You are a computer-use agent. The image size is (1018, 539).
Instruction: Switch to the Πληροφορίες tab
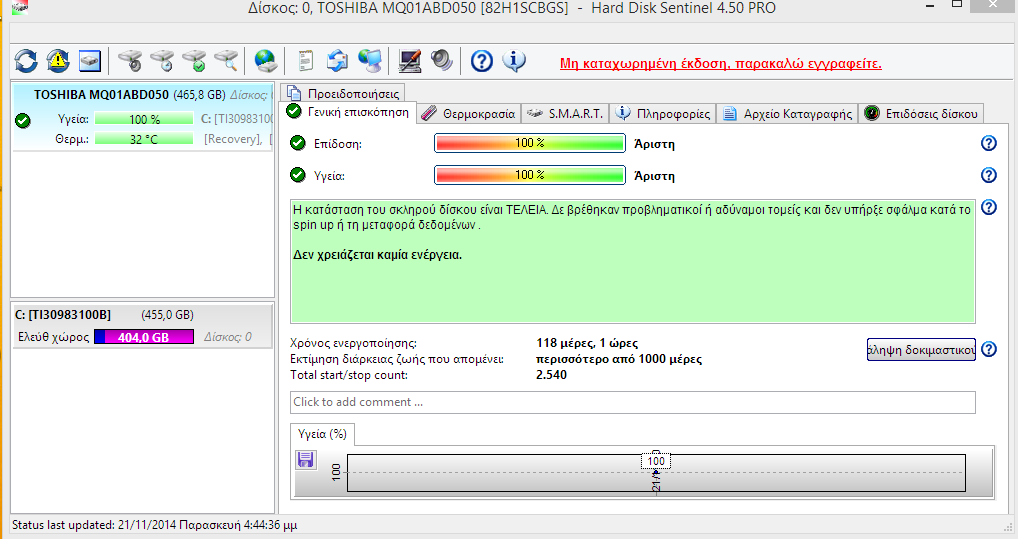click(x=663, y=114)
